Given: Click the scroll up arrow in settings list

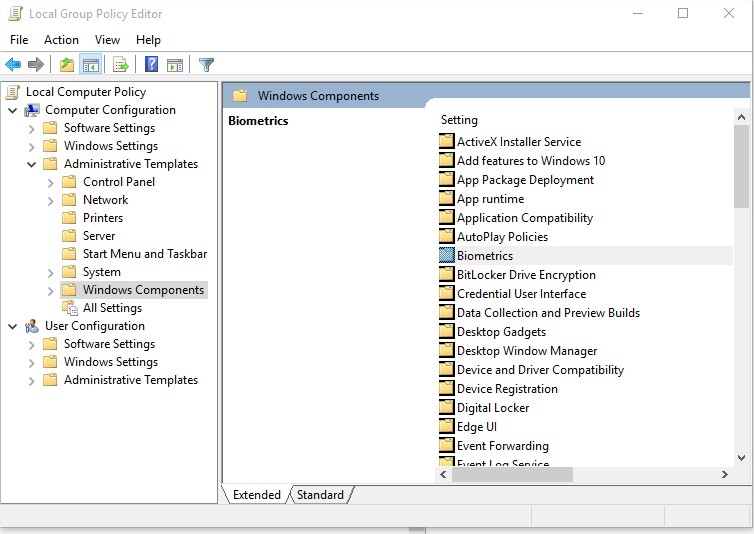Looking at the screenshot, I should click(x=741, y=117).
